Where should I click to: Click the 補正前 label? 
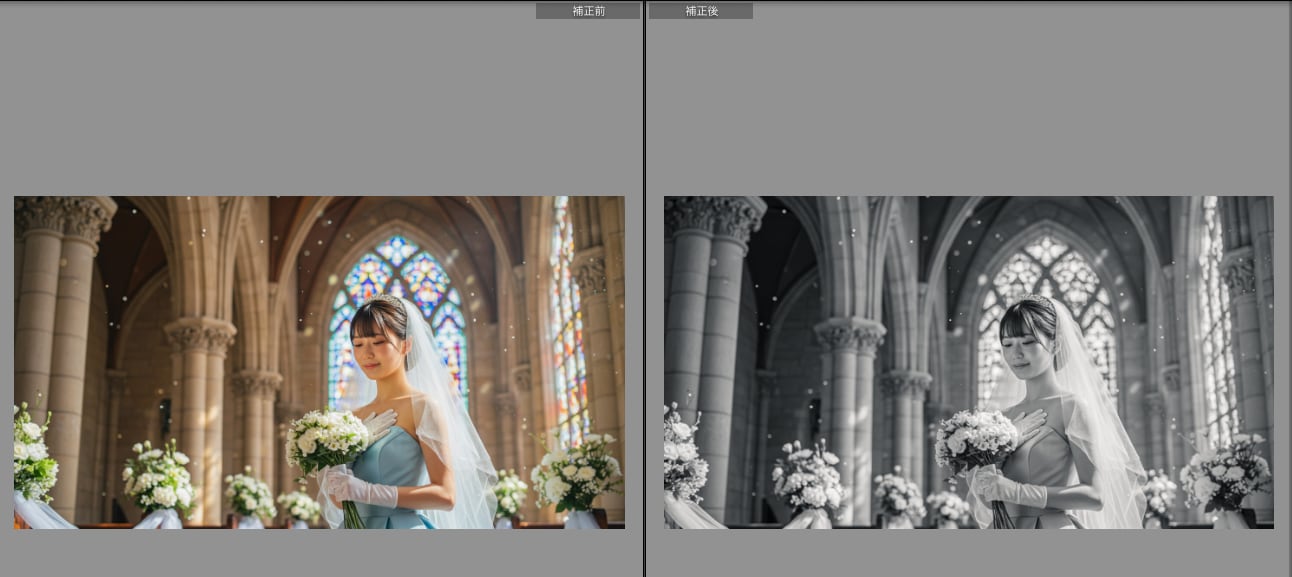pyautogui.click(x=588, y=11)
